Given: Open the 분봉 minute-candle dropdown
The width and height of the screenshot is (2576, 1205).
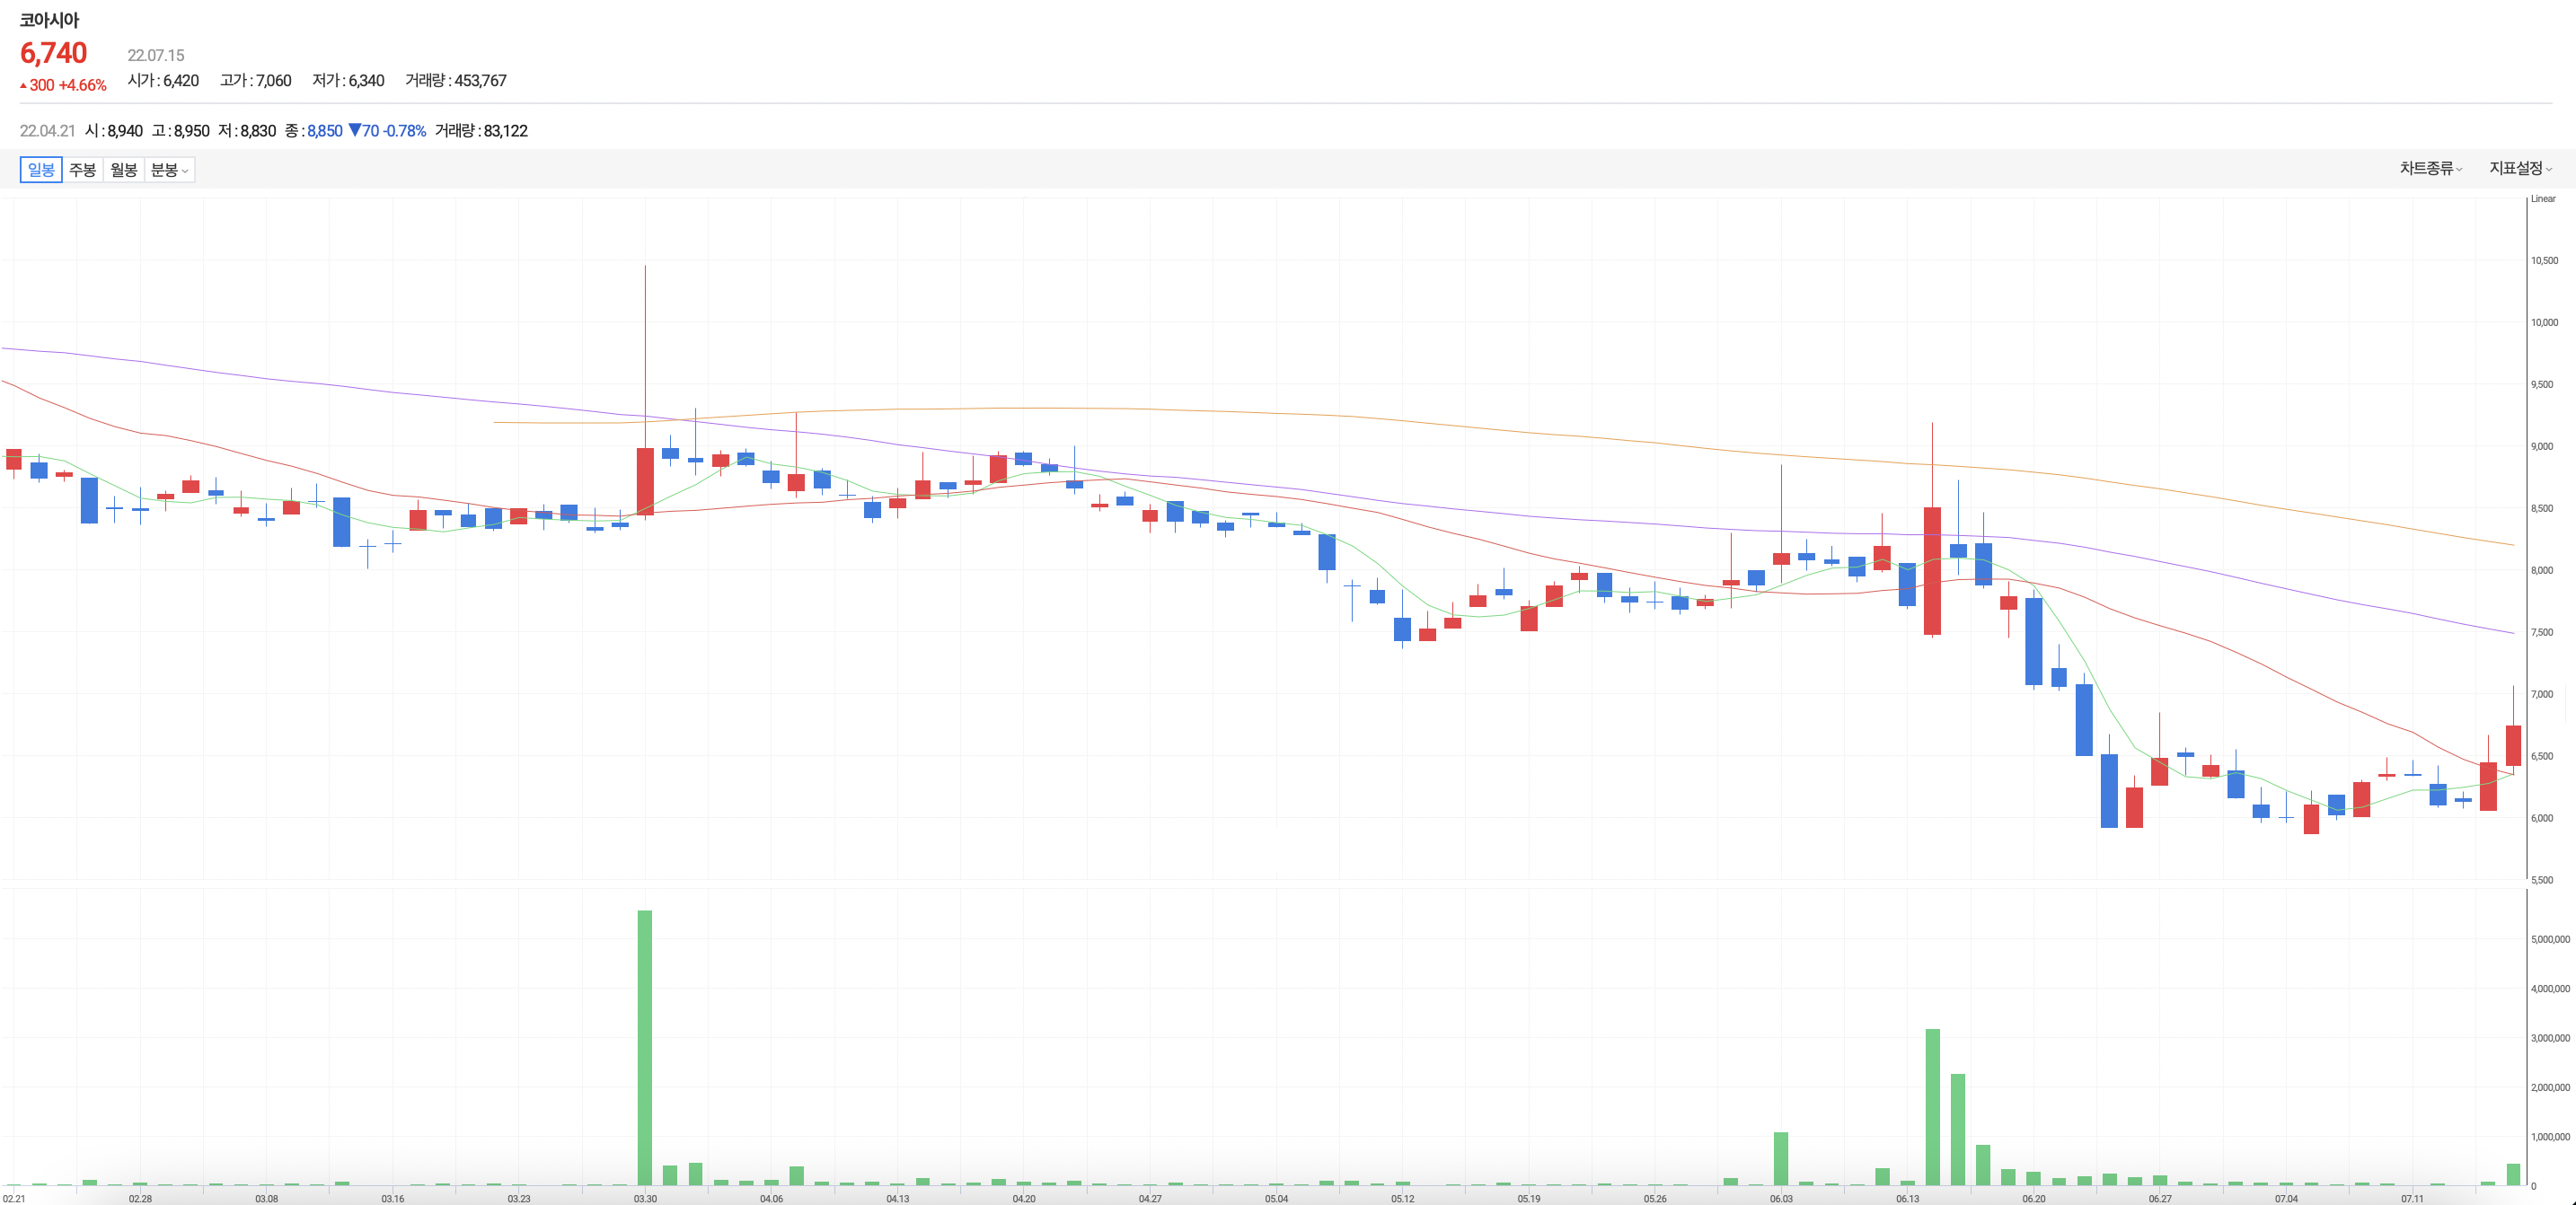Looking at the screenshot, I should (169, 170).
